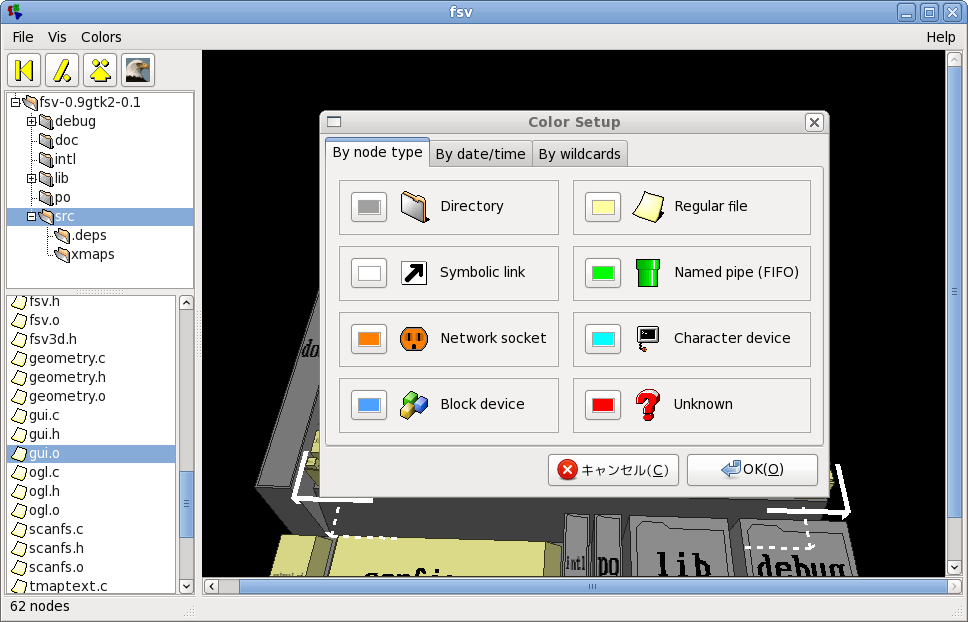Open the Color Setup dialog window menu icon
The height and width of the screenshot is (622, 968).
coord(335,122)
